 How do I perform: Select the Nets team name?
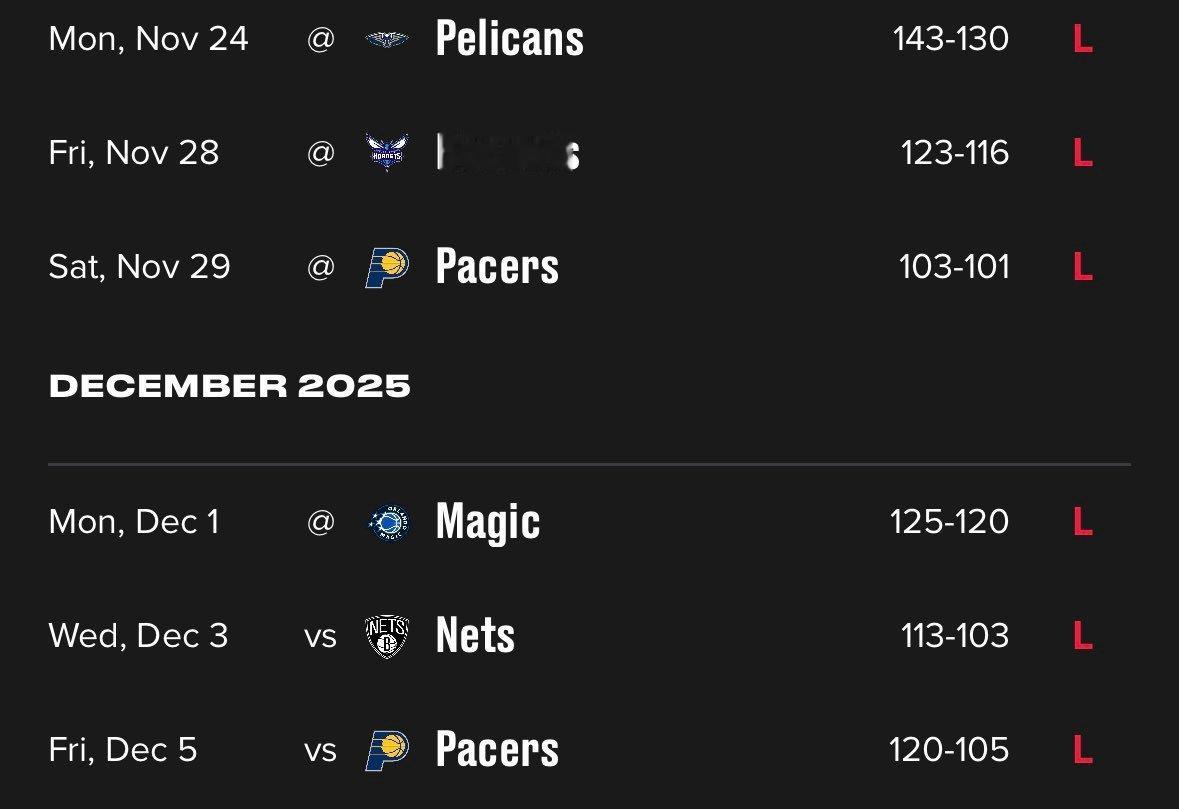(475, 636)
